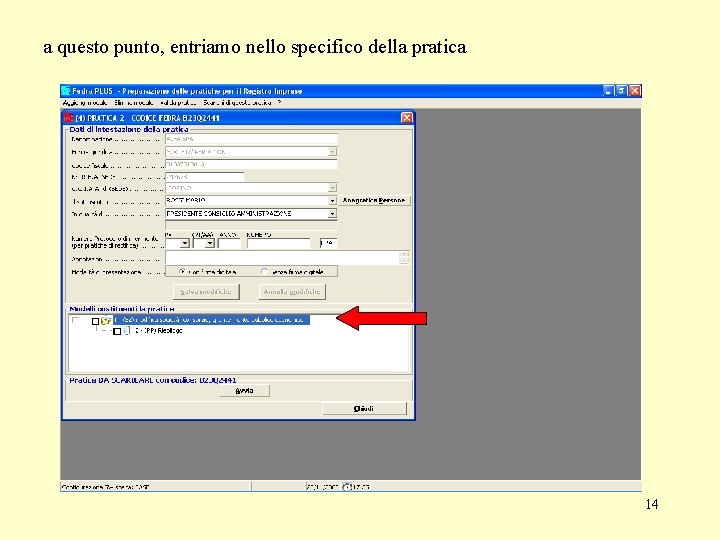
Task: Click the Salva modifiche button
Action: click(206, 292)
